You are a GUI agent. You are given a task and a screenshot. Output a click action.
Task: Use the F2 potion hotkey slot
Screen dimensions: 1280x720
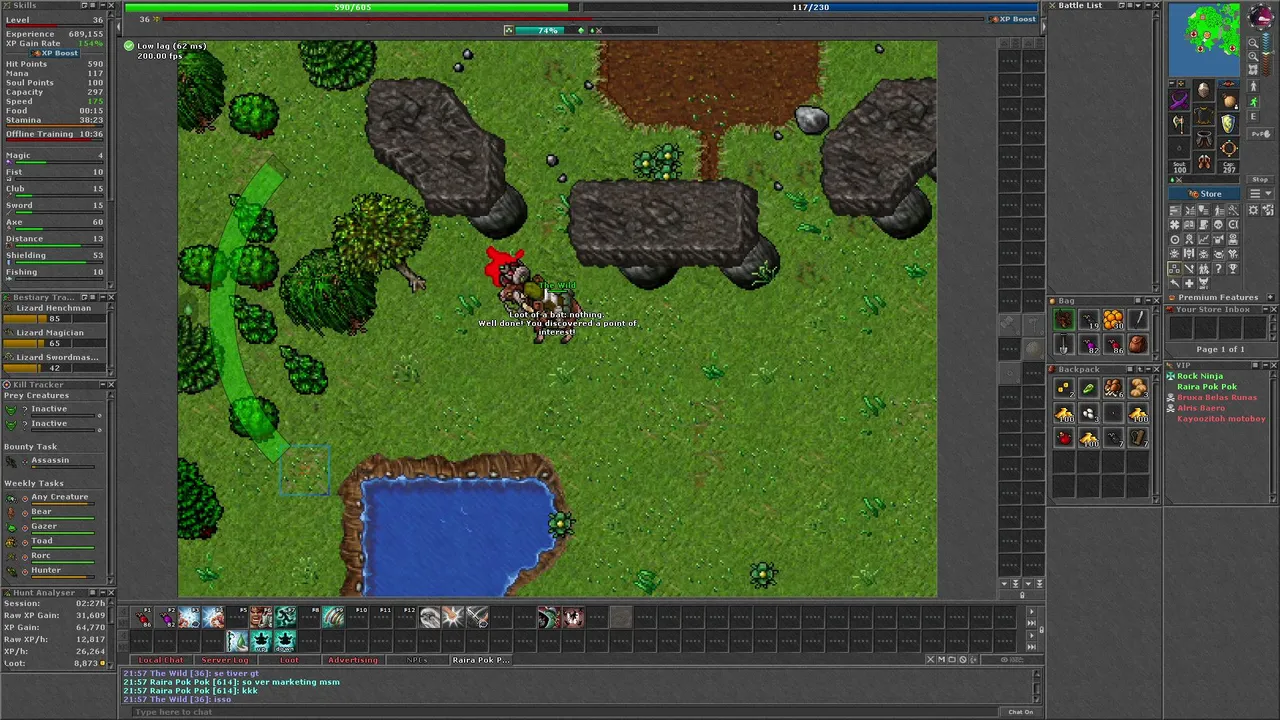click(167, 618)
